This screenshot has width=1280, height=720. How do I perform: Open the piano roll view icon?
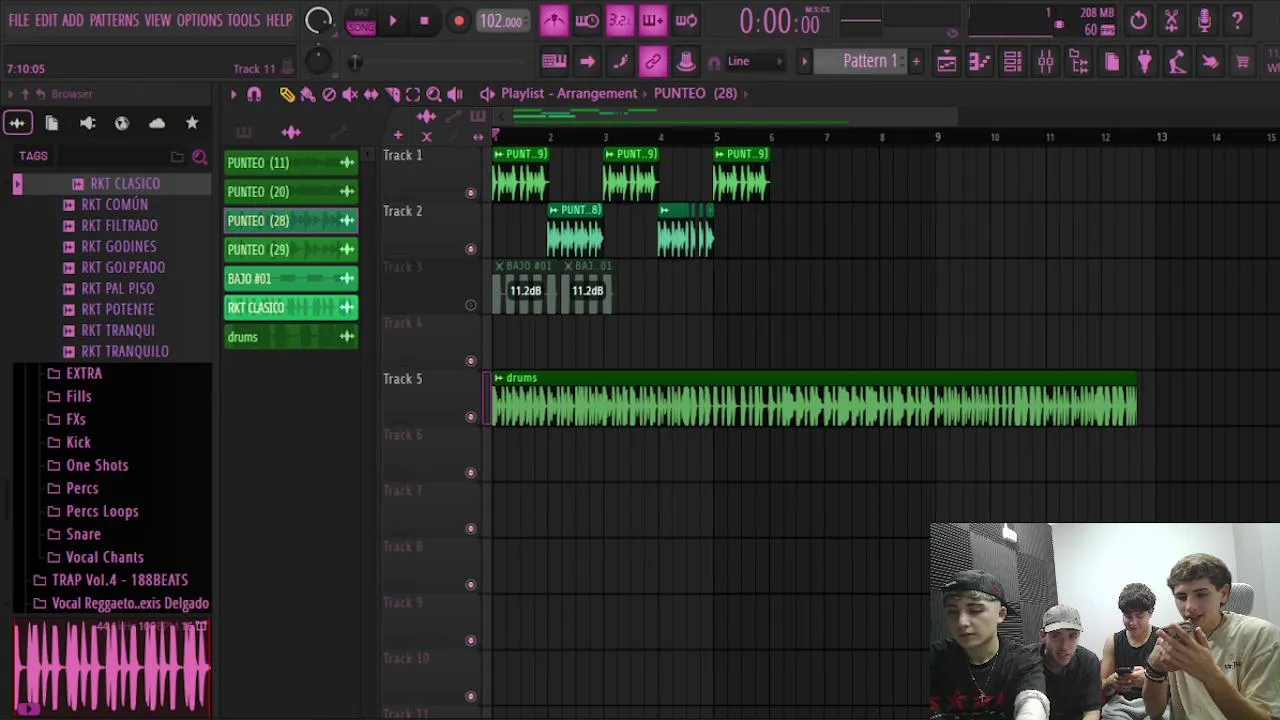tap(979, 63)
